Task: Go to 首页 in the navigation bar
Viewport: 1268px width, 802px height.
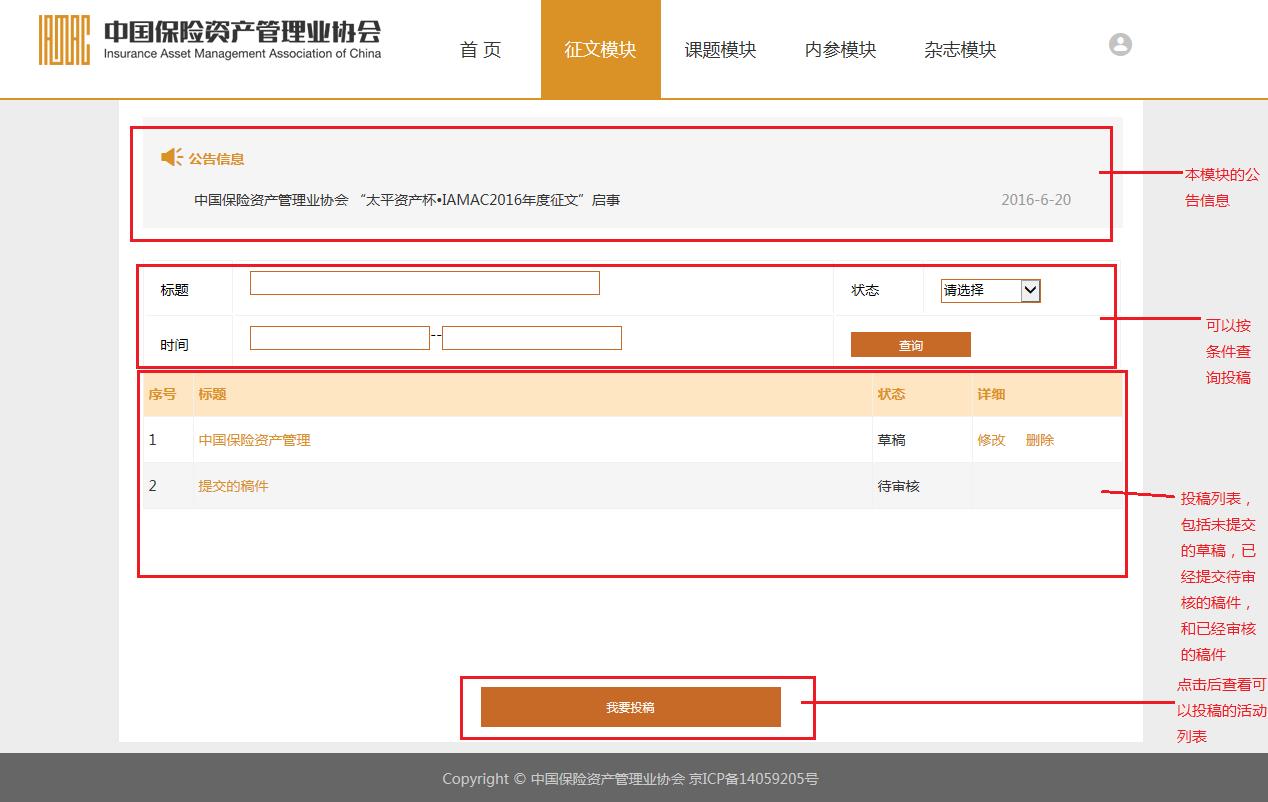Action: tap(480, 50)
